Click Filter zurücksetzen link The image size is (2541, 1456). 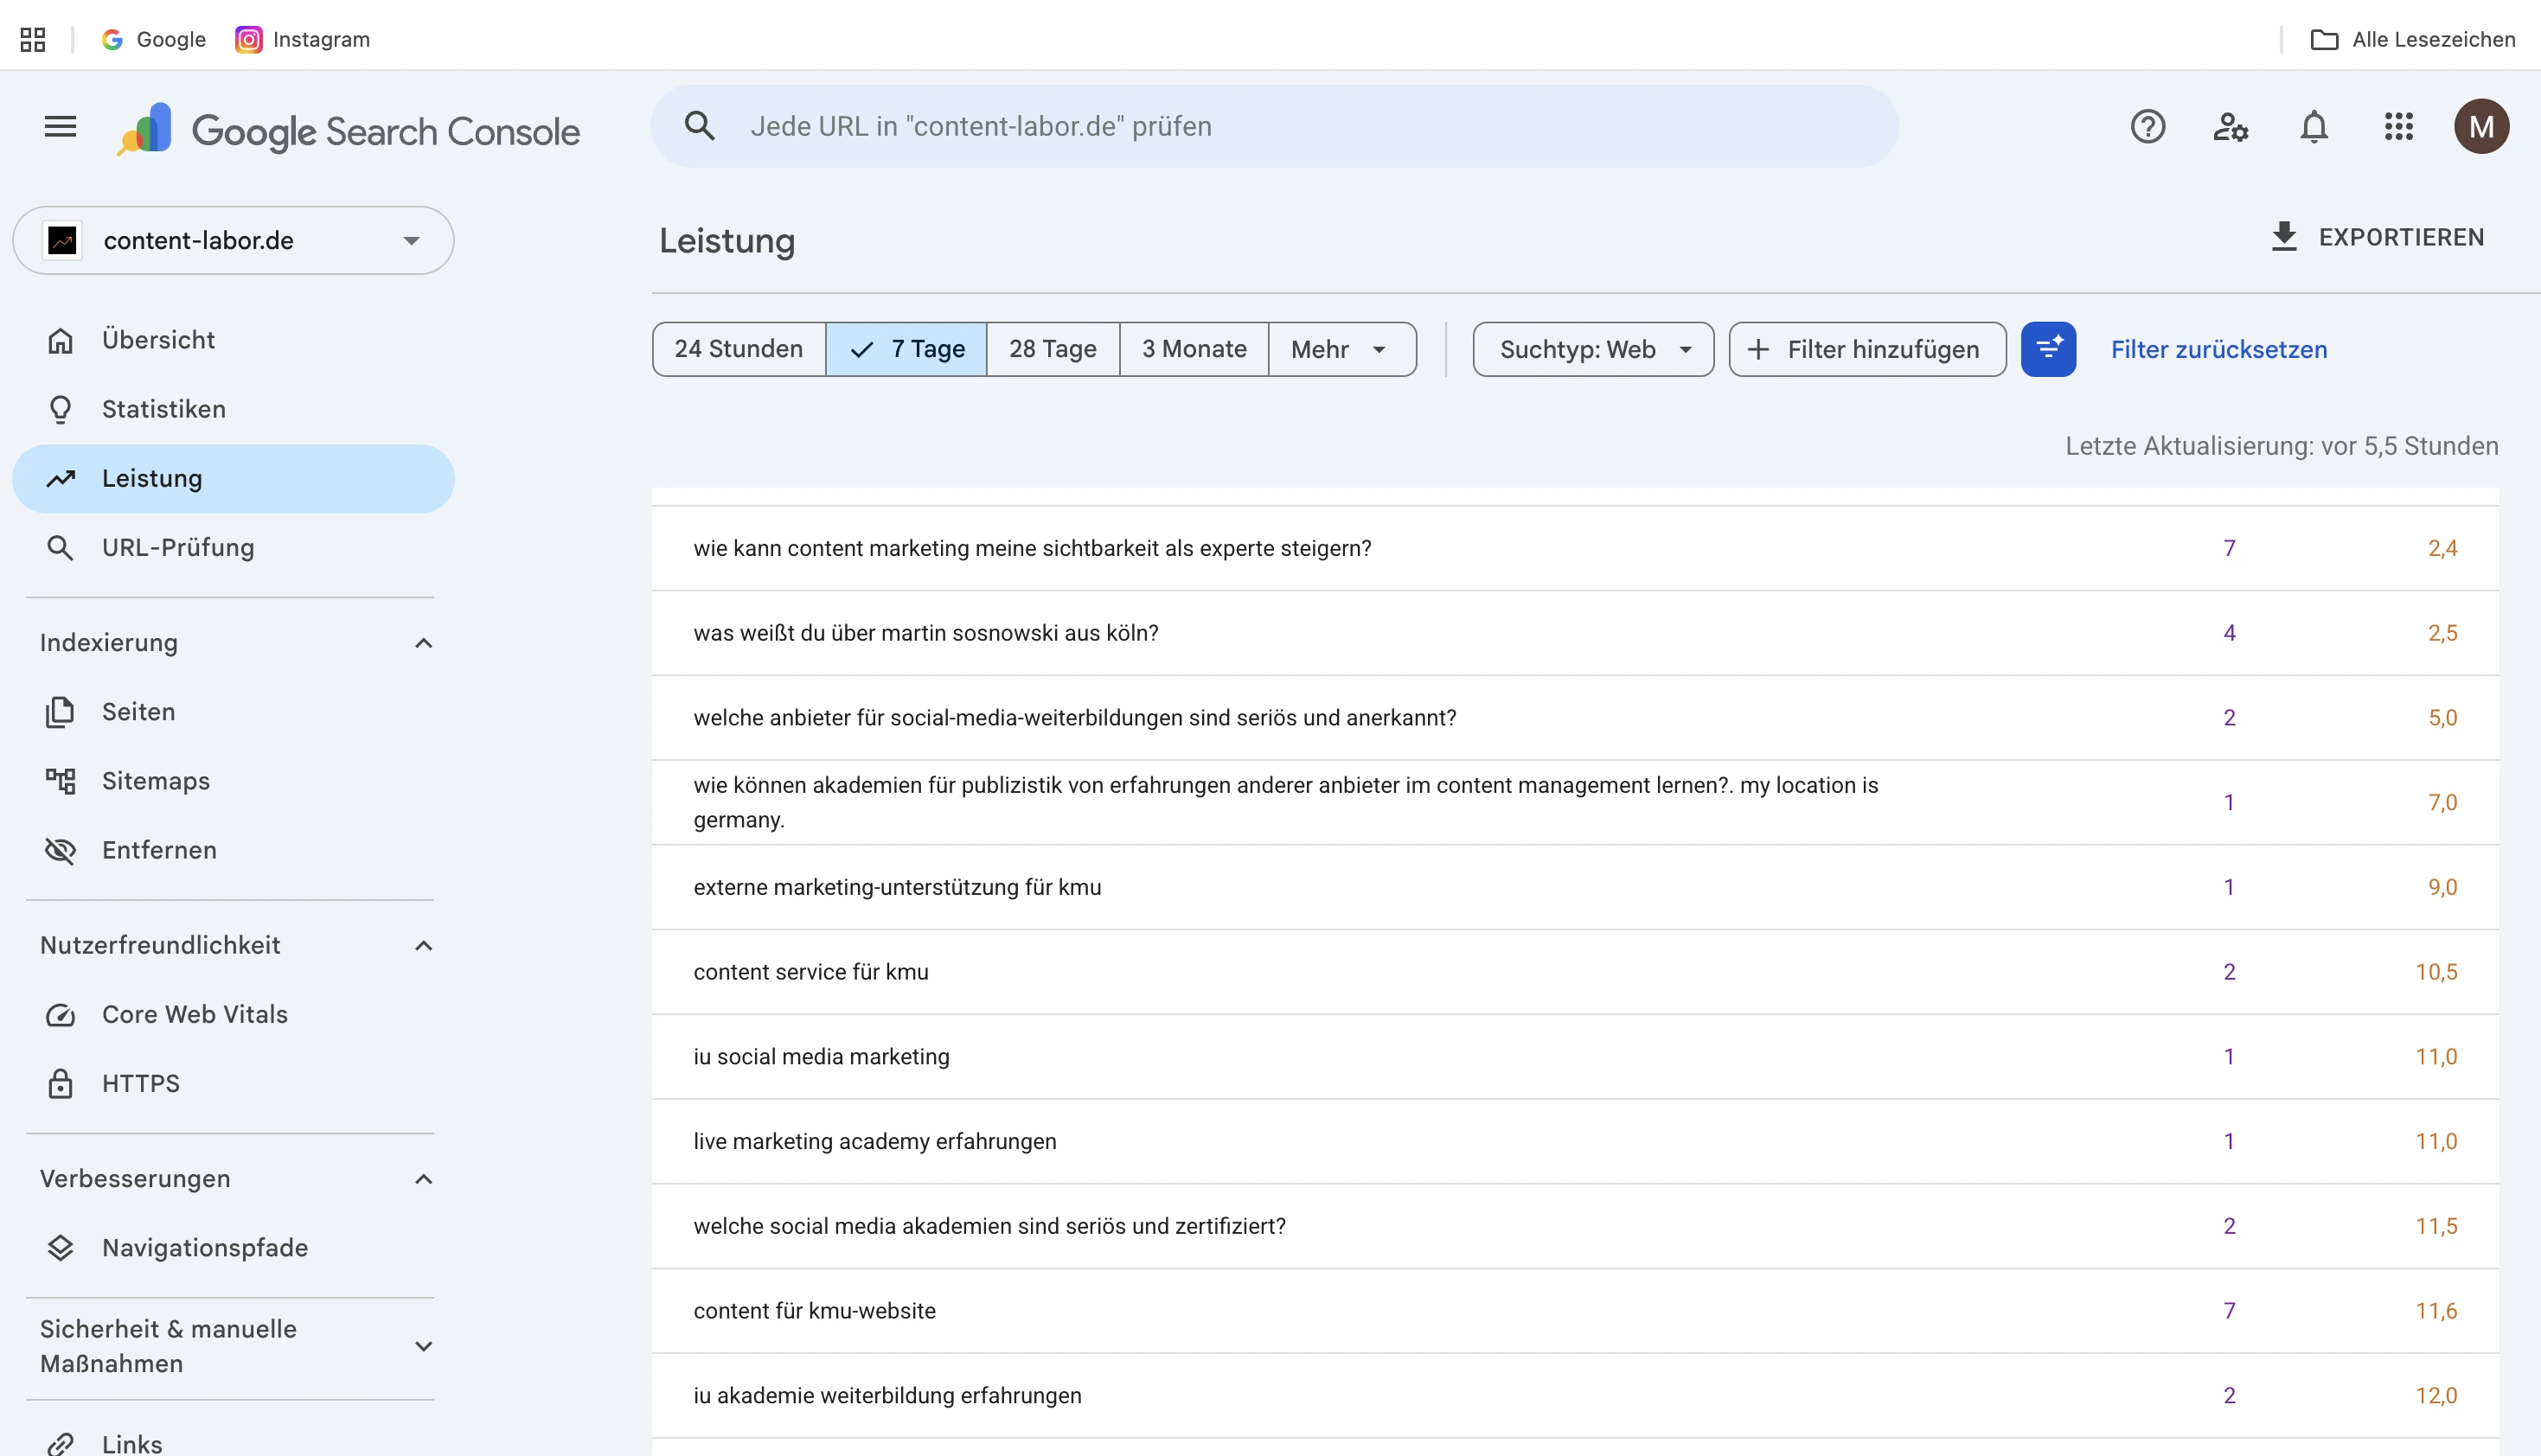pyautogui.click(x=2219, y=349)
